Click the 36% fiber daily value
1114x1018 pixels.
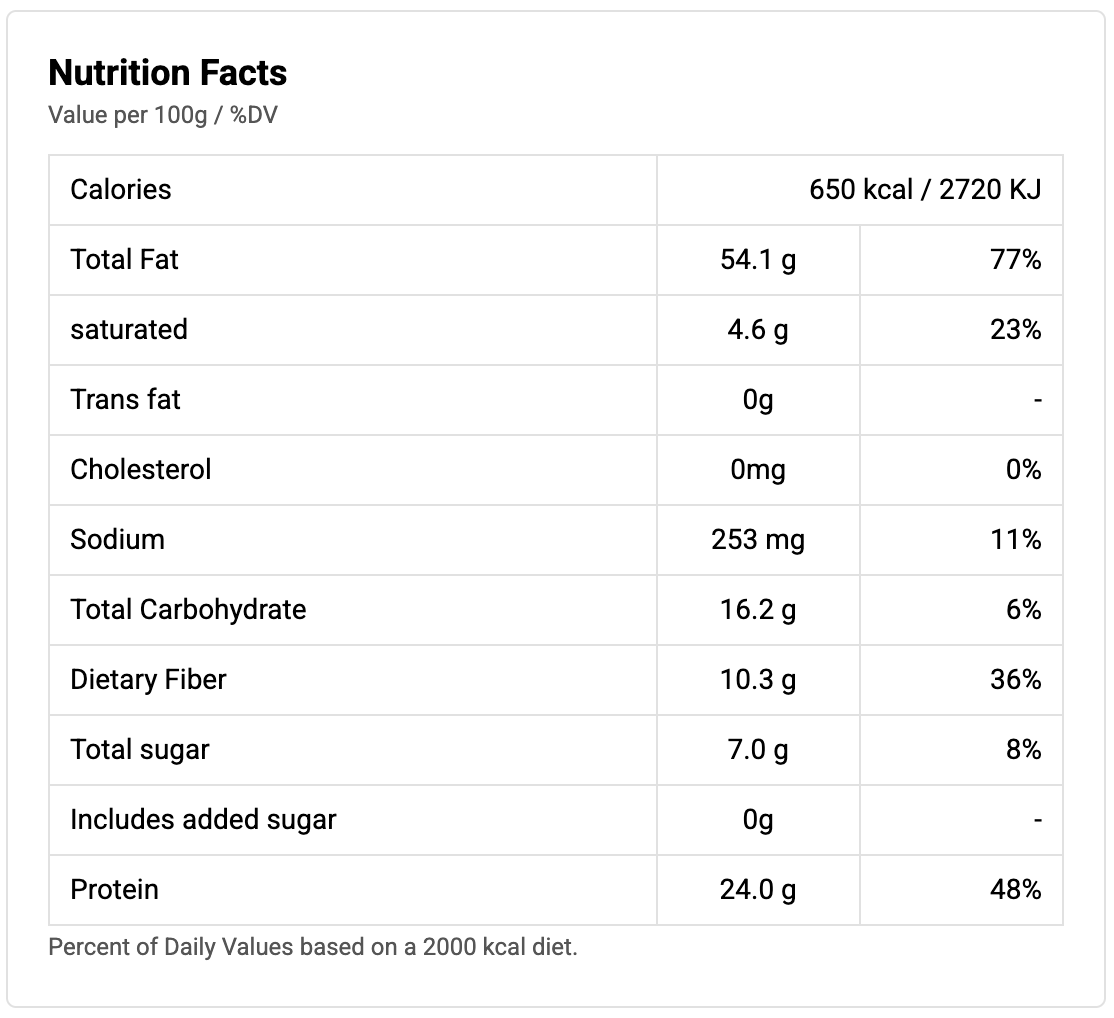click(1017, 680)
